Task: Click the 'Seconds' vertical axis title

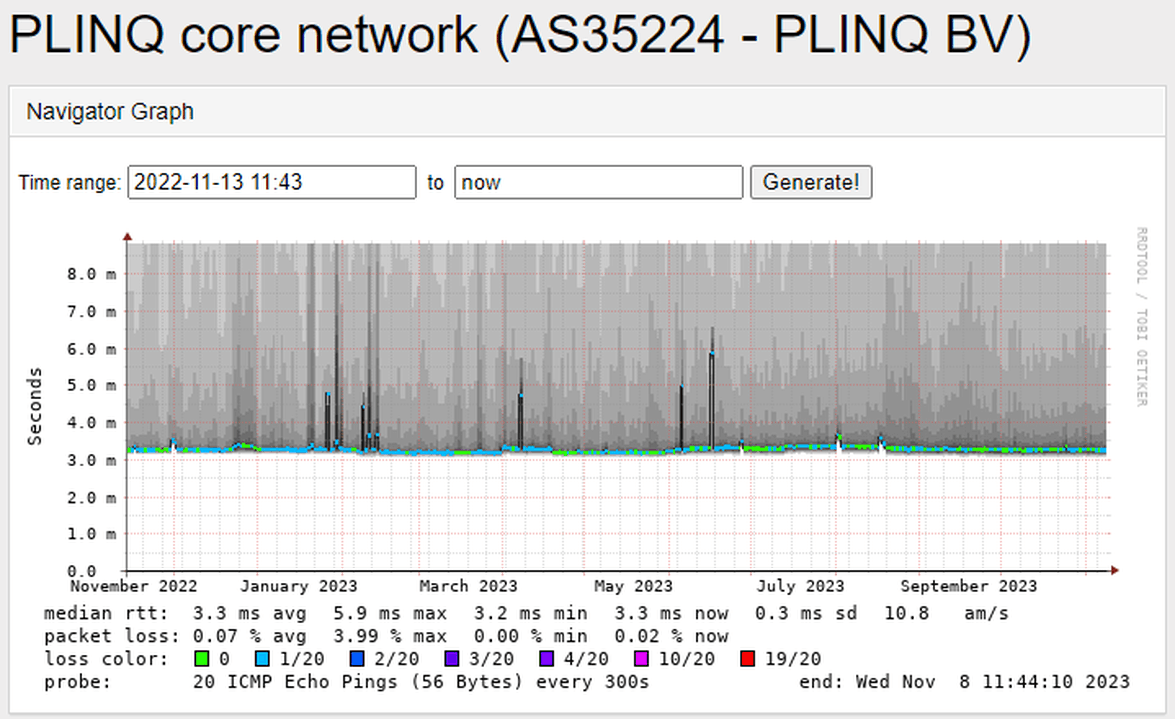Action: click(x=34, y=406)
